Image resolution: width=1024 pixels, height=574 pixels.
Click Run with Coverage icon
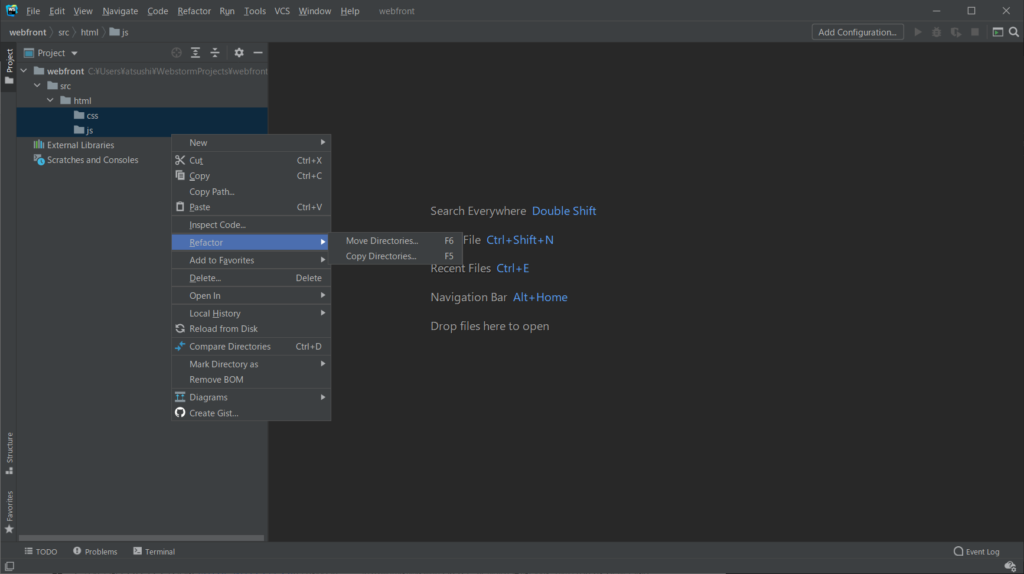coord(955,32)
